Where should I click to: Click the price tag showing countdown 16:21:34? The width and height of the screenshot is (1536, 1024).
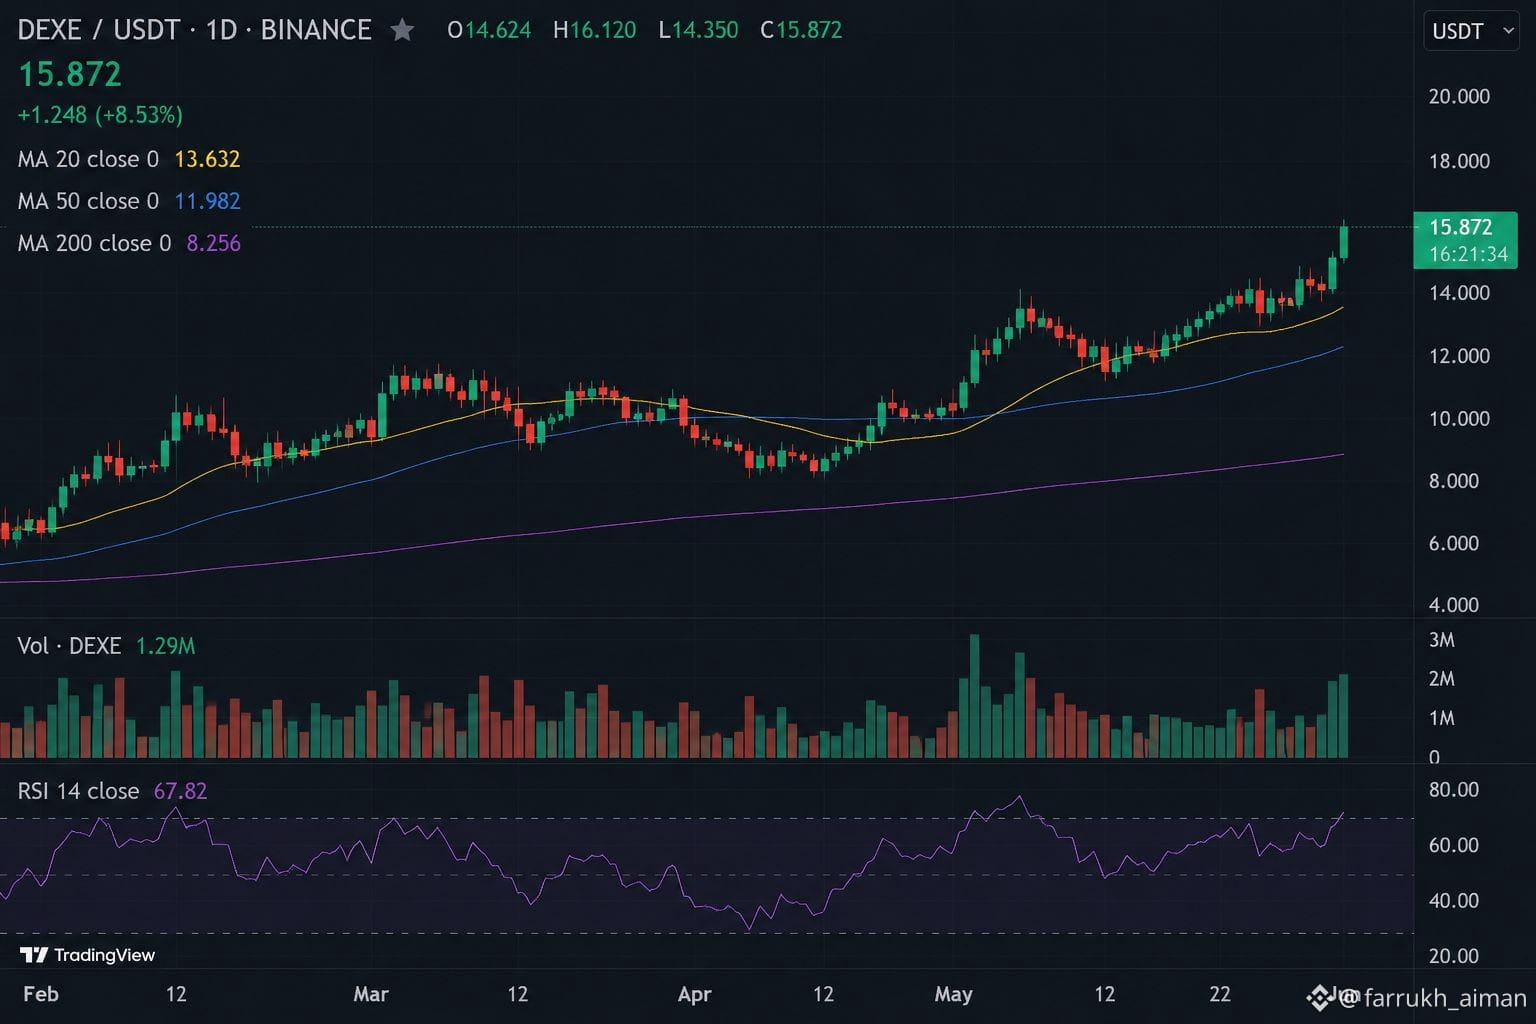(1465, 240)
